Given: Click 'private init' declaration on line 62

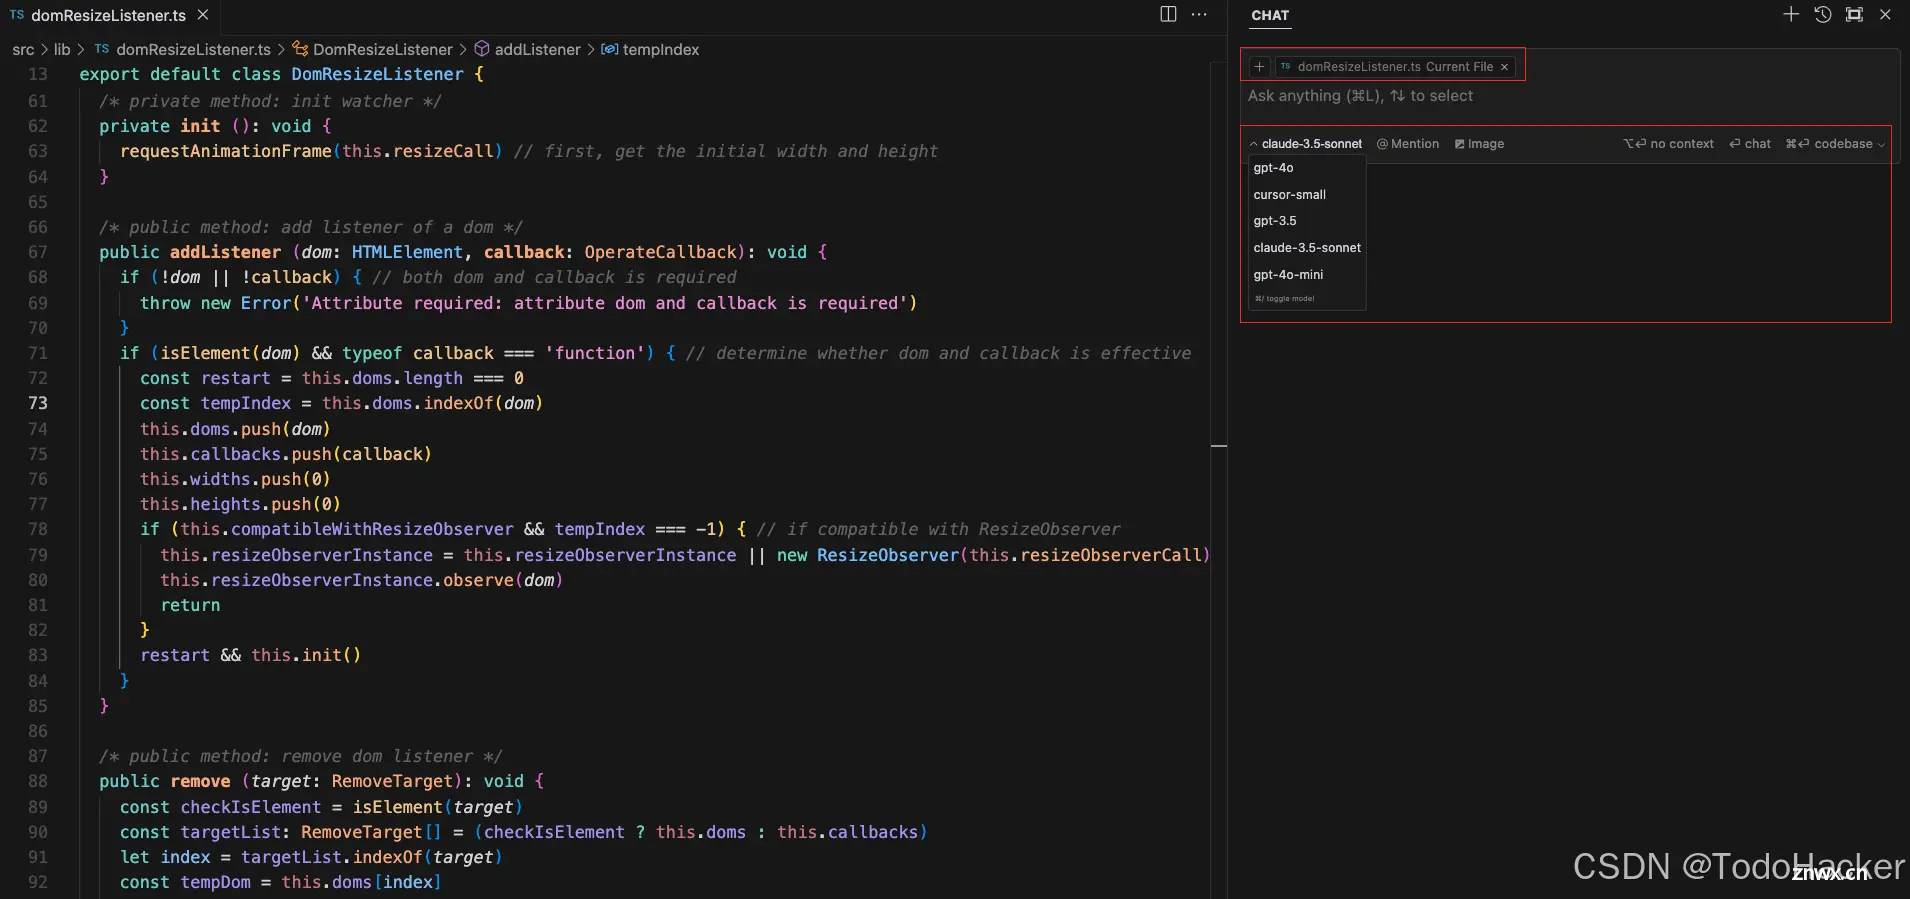Looking at the screenshot, I should pos(160,126).
